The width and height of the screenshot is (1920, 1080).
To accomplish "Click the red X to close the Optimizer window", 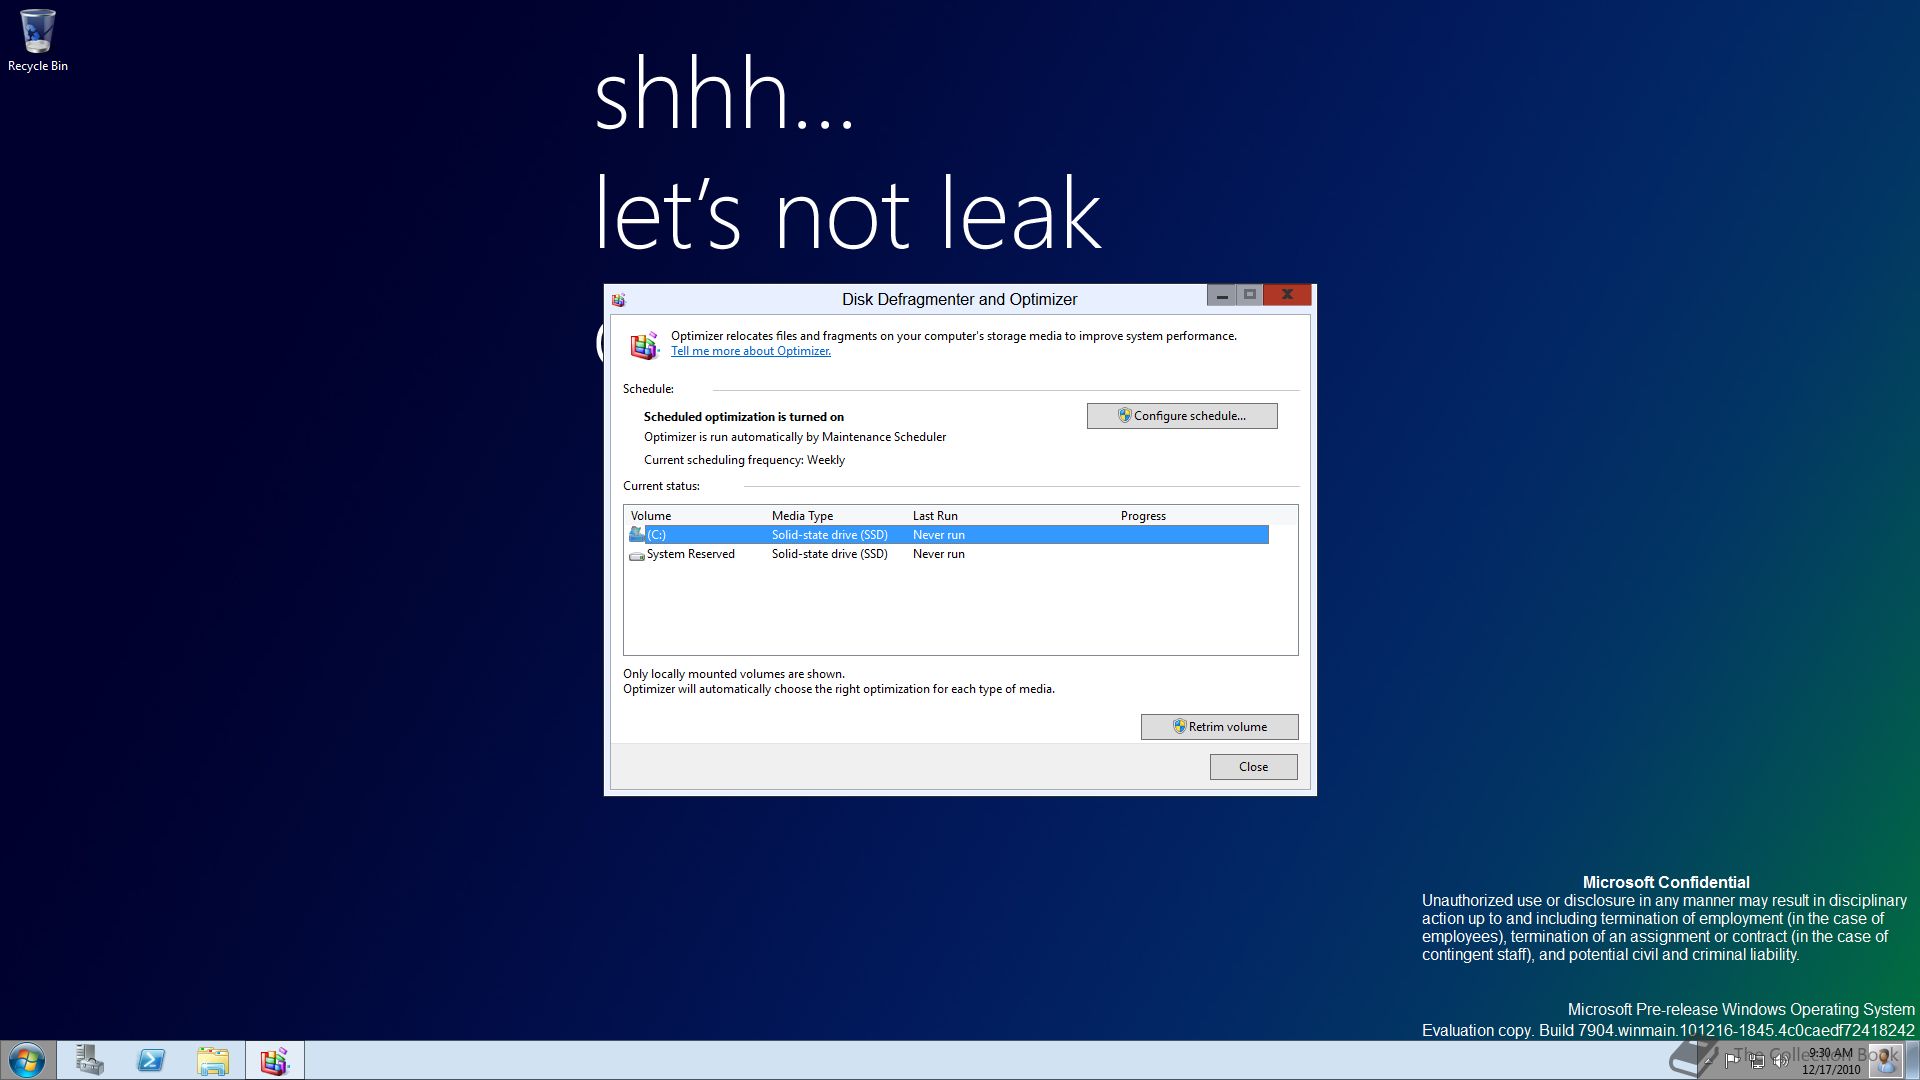I will (1287, 295).
